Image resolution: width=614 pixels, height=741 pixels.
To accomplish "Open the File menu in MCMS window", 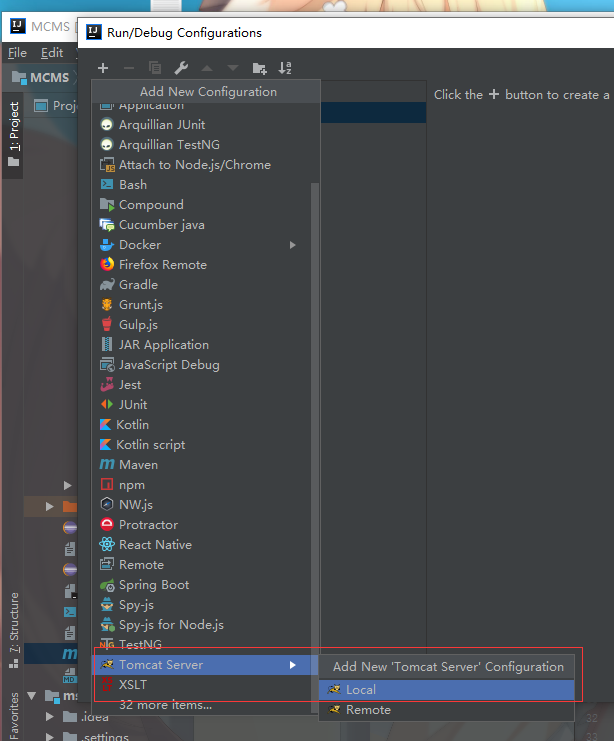I will (17, 53).
